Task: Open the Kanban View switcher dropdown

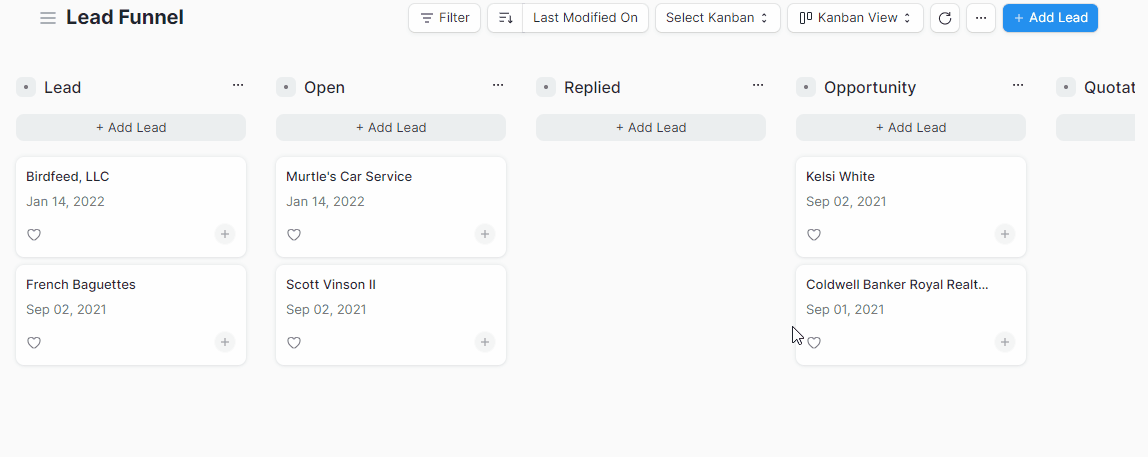Action: [855, 18]
